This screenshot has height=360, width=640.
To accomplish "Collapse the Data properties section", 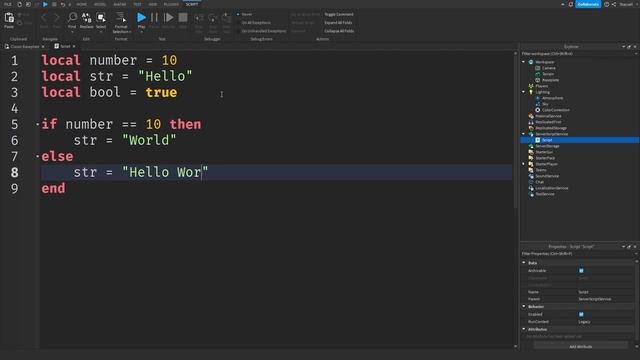I will 524,263.
